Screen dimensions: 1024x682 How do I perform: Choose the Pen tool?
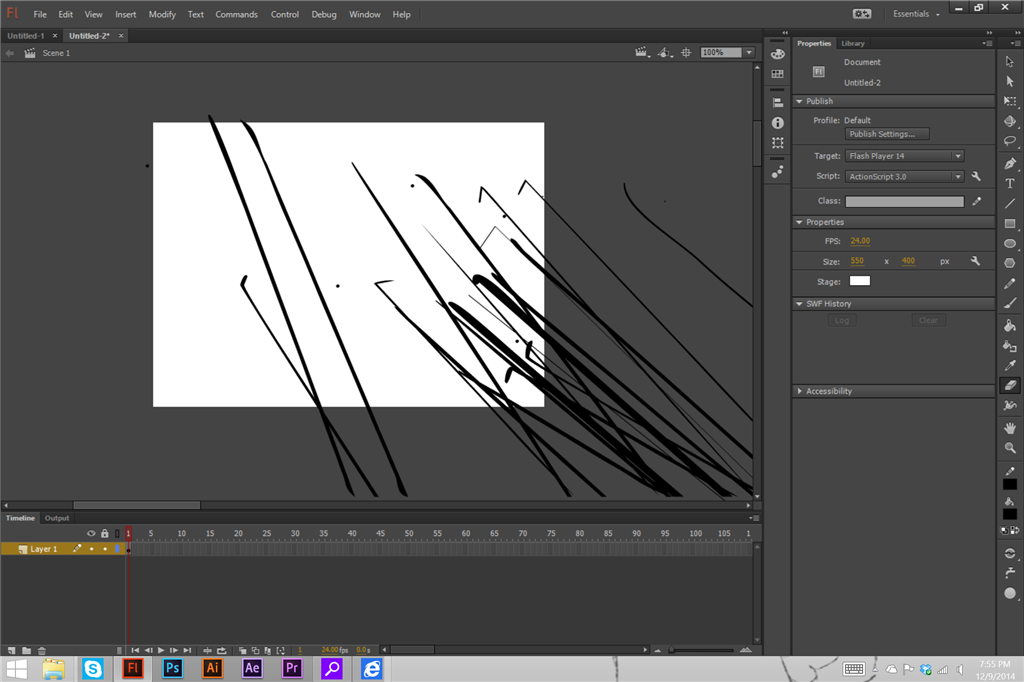1010,163
